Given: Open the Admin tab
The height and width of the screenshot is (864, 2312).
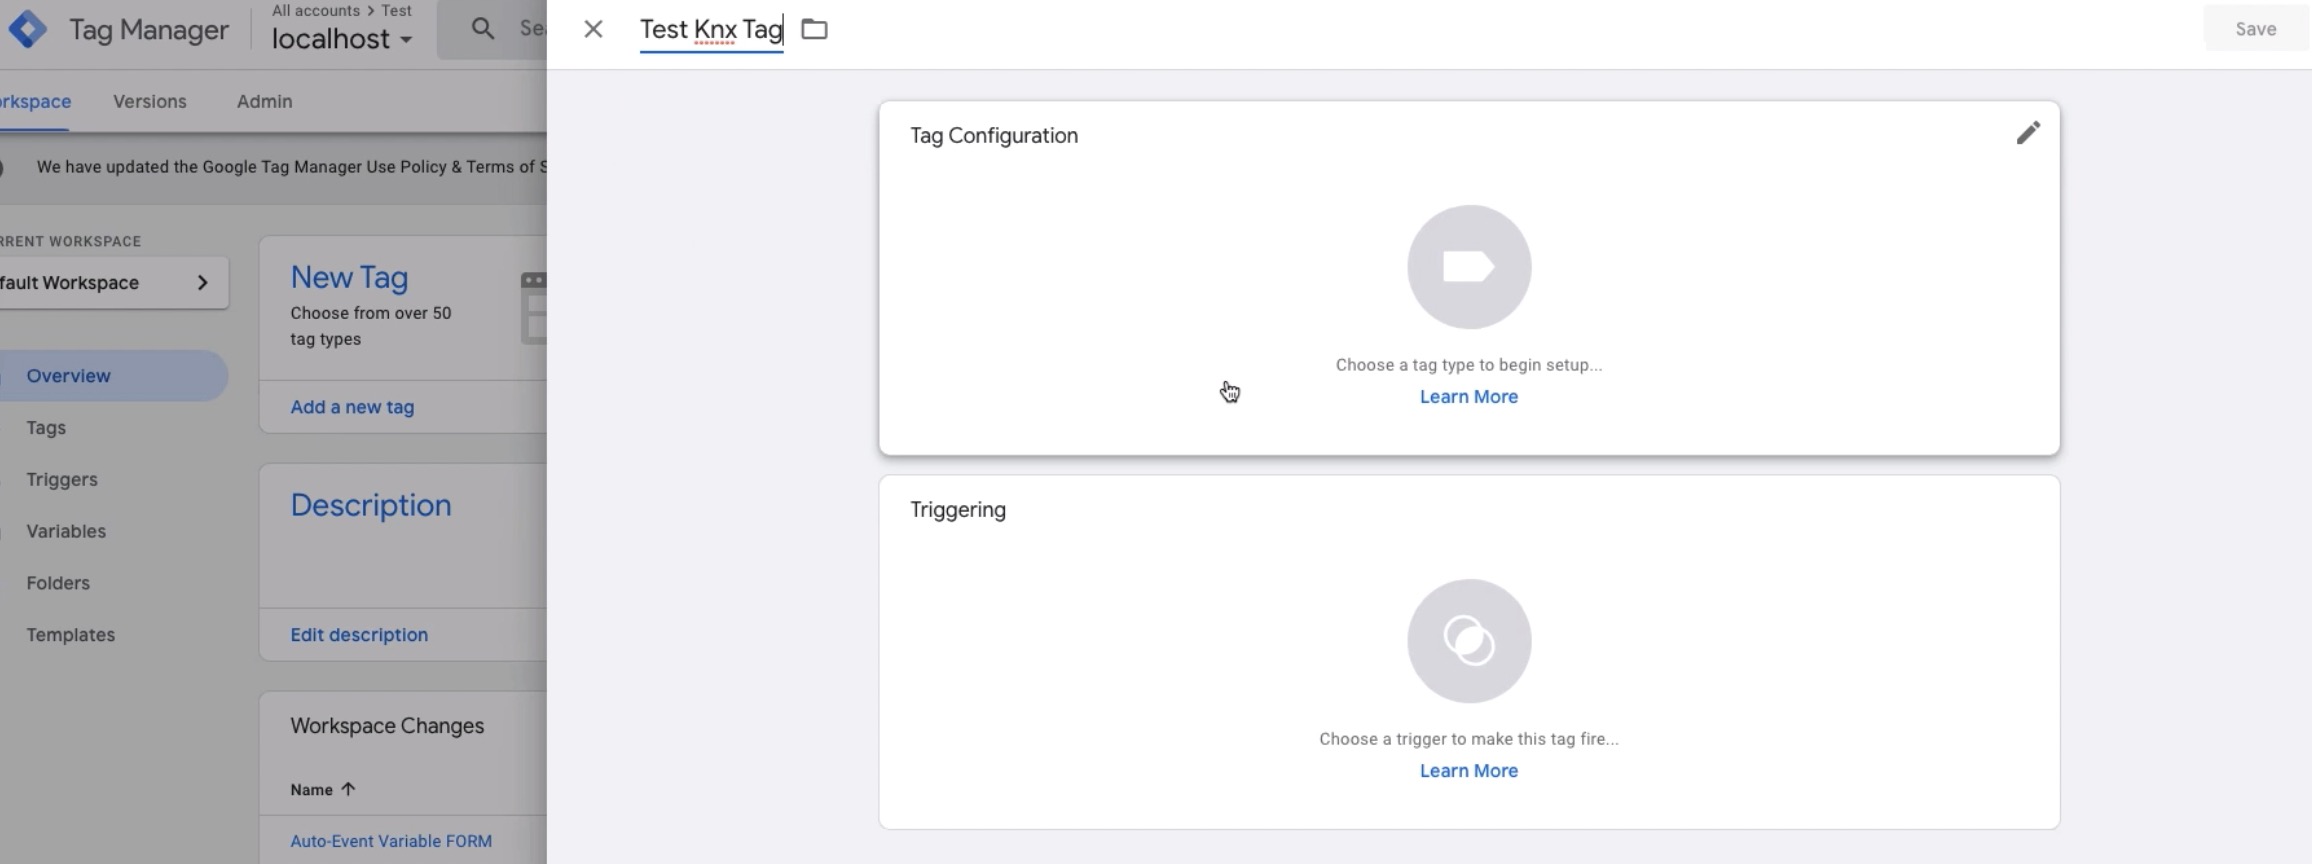Looking at the screenshot, I should [x=264, y=101].
